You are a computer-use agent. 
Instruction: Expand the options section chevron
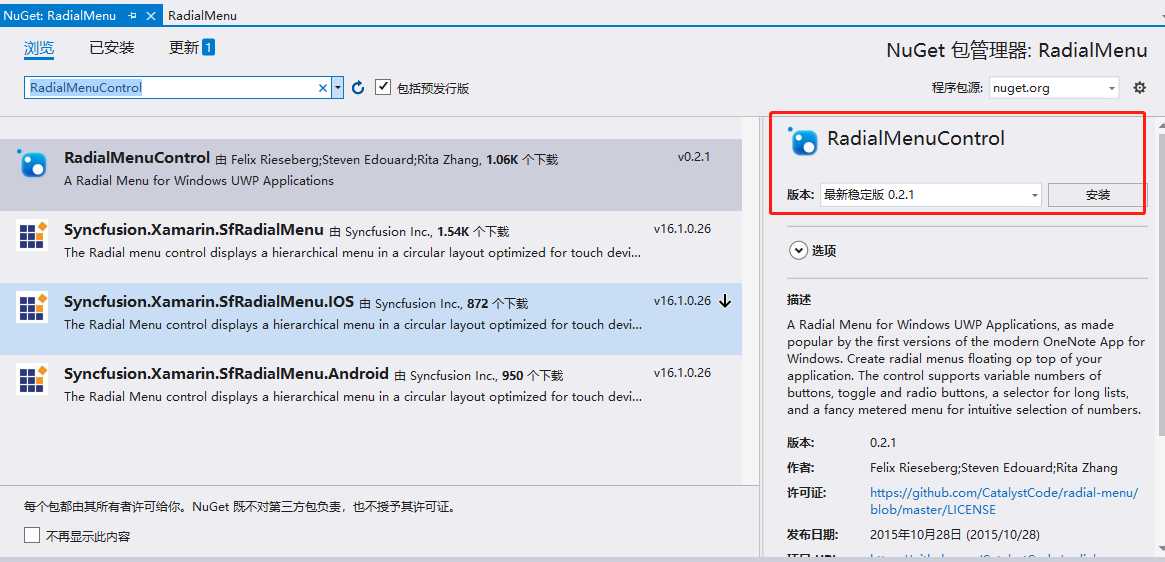tap(798, 251)
